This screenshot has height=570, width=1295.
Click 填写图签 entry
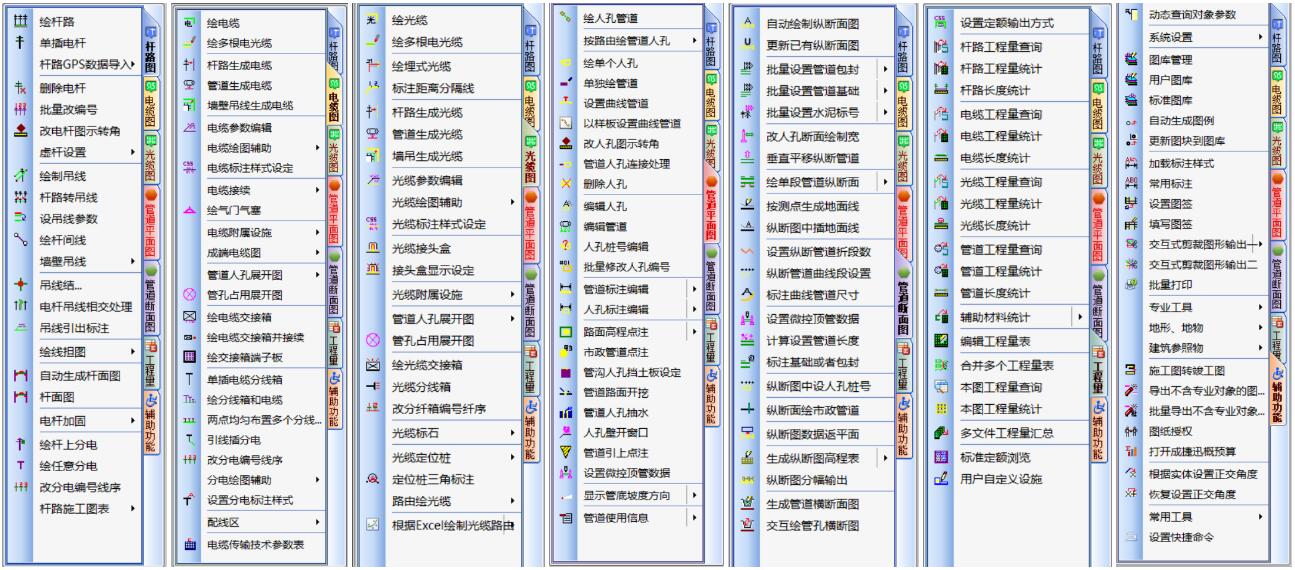coord(1170,226)
